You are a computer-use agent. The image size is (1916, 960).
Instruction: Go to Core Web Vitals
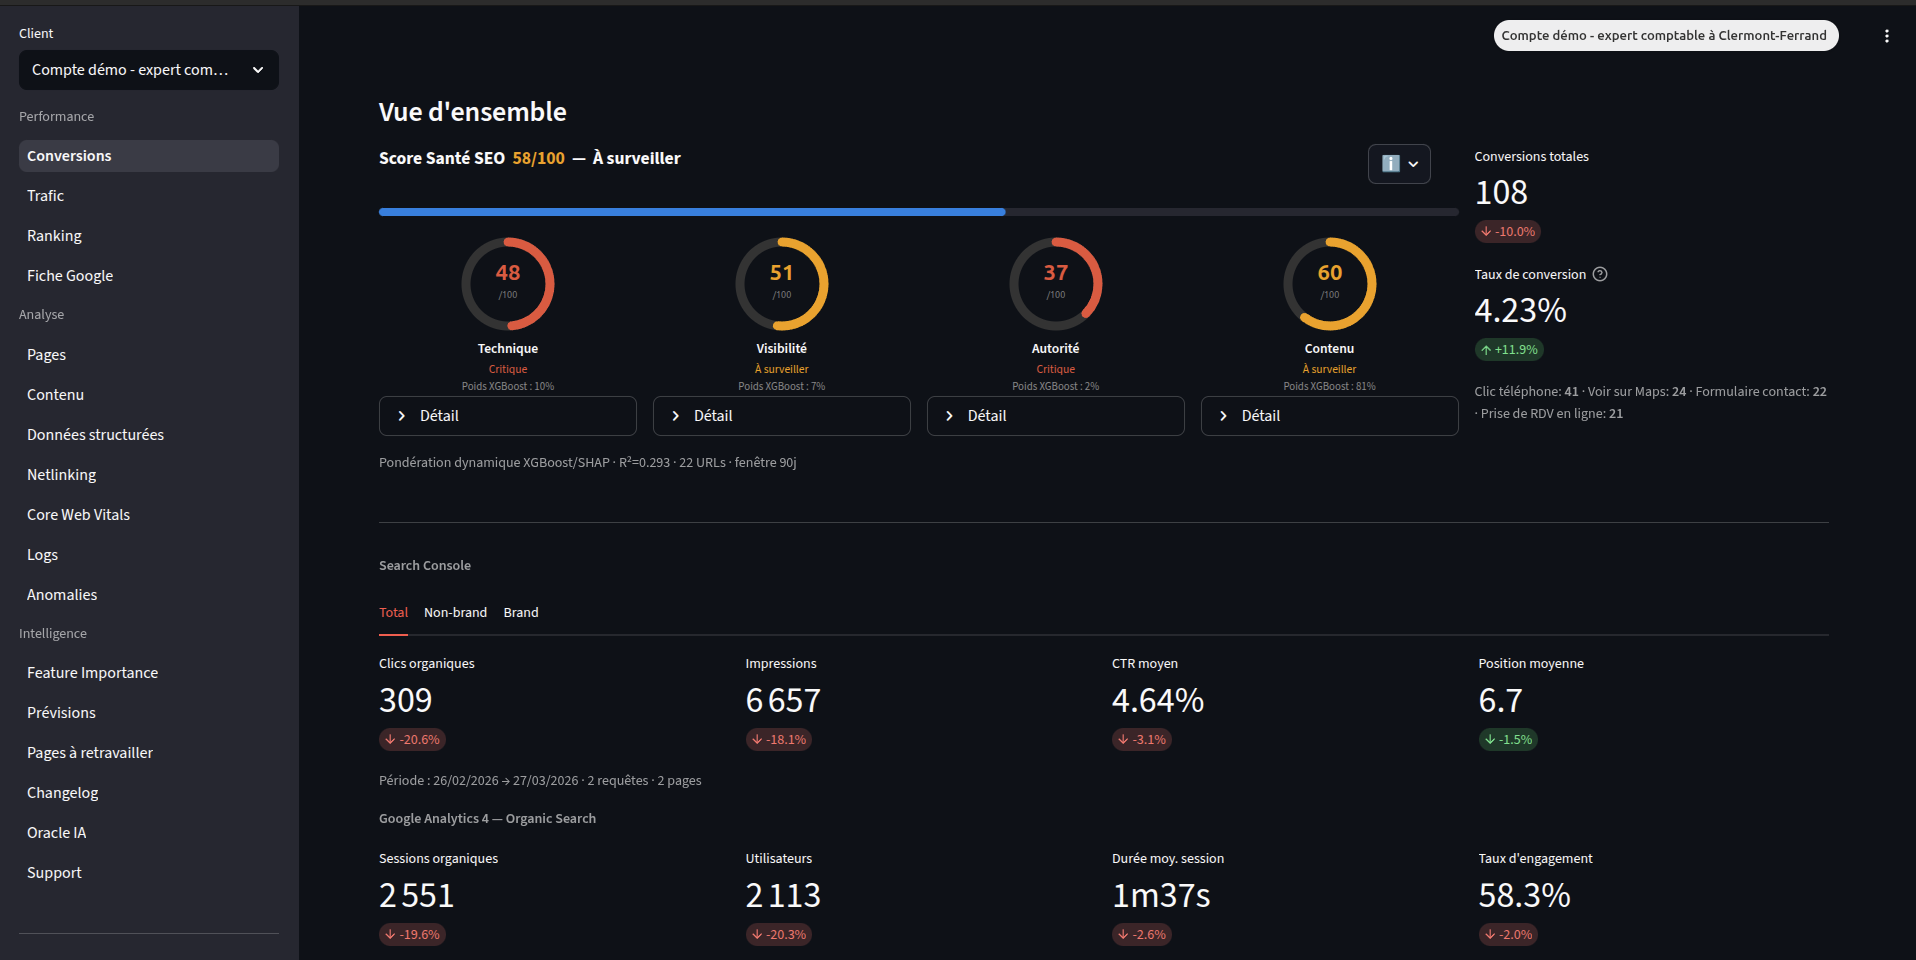78,514
